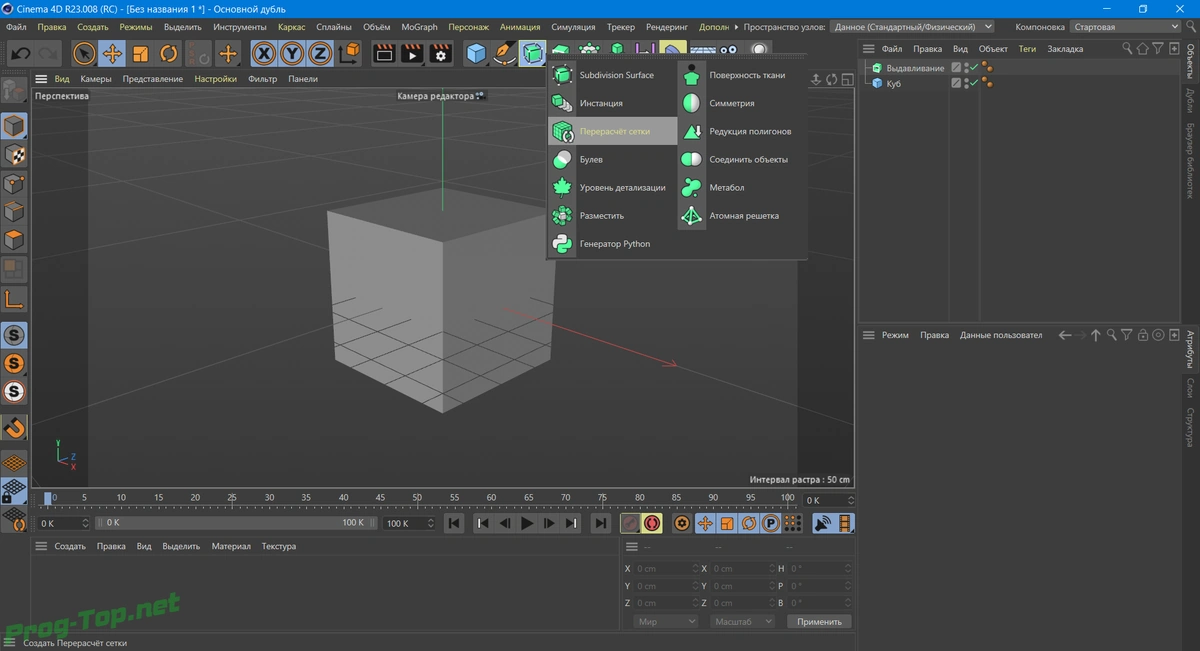Play animation forward
Screen dimensions: 1200x651
[527, 523]
